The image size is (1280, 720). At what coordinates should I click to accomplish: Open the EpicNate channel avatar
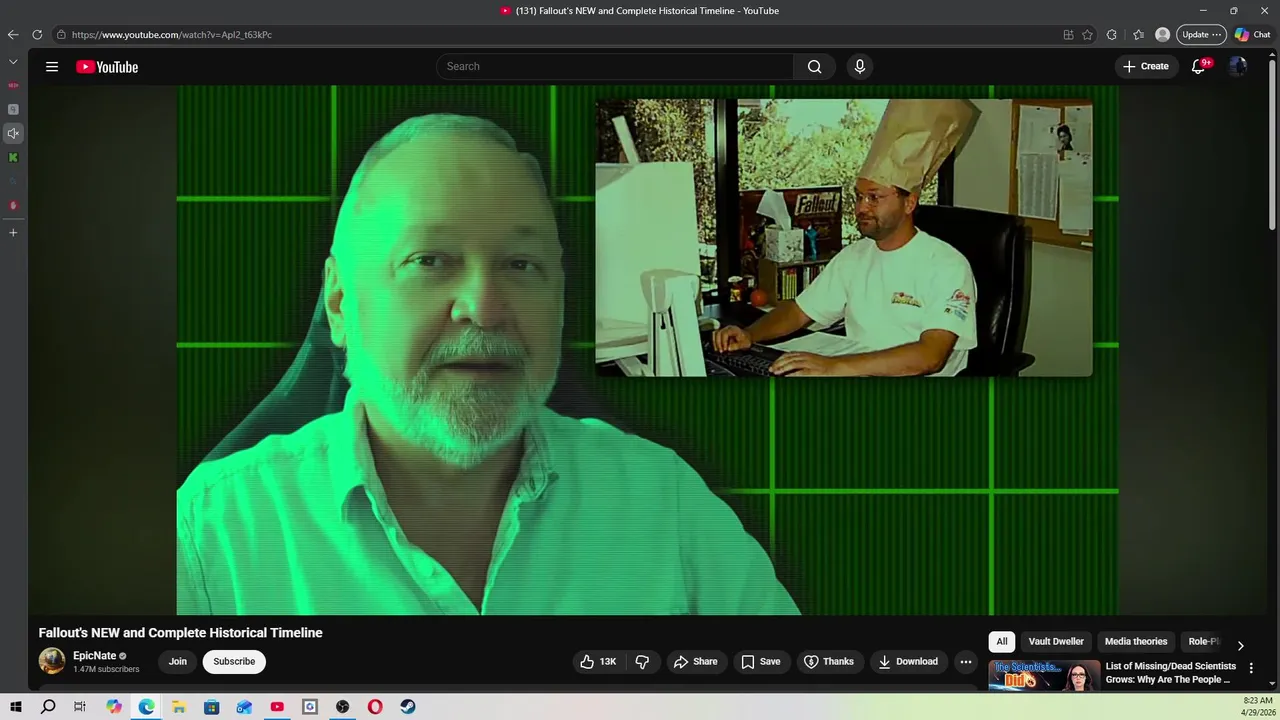click(52, 661)
